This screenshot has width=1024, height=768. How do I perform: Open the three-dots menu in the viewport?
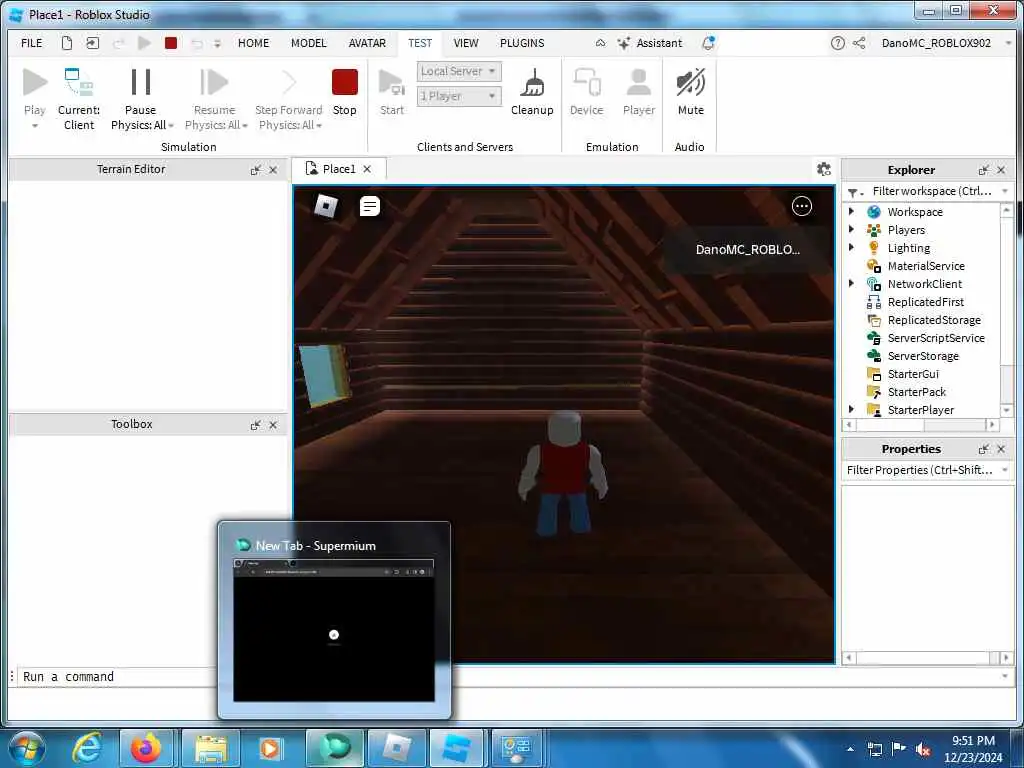click(x=801, y=206)
